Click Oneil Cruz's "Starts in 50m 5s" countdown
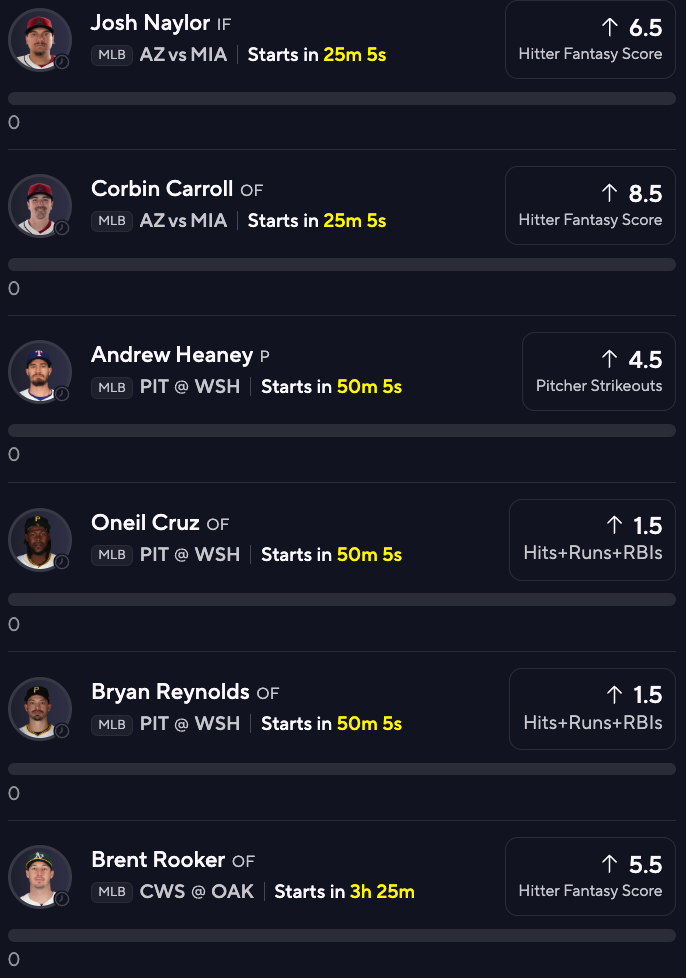Viewport: 686px width, 978px height. (332, 555)
